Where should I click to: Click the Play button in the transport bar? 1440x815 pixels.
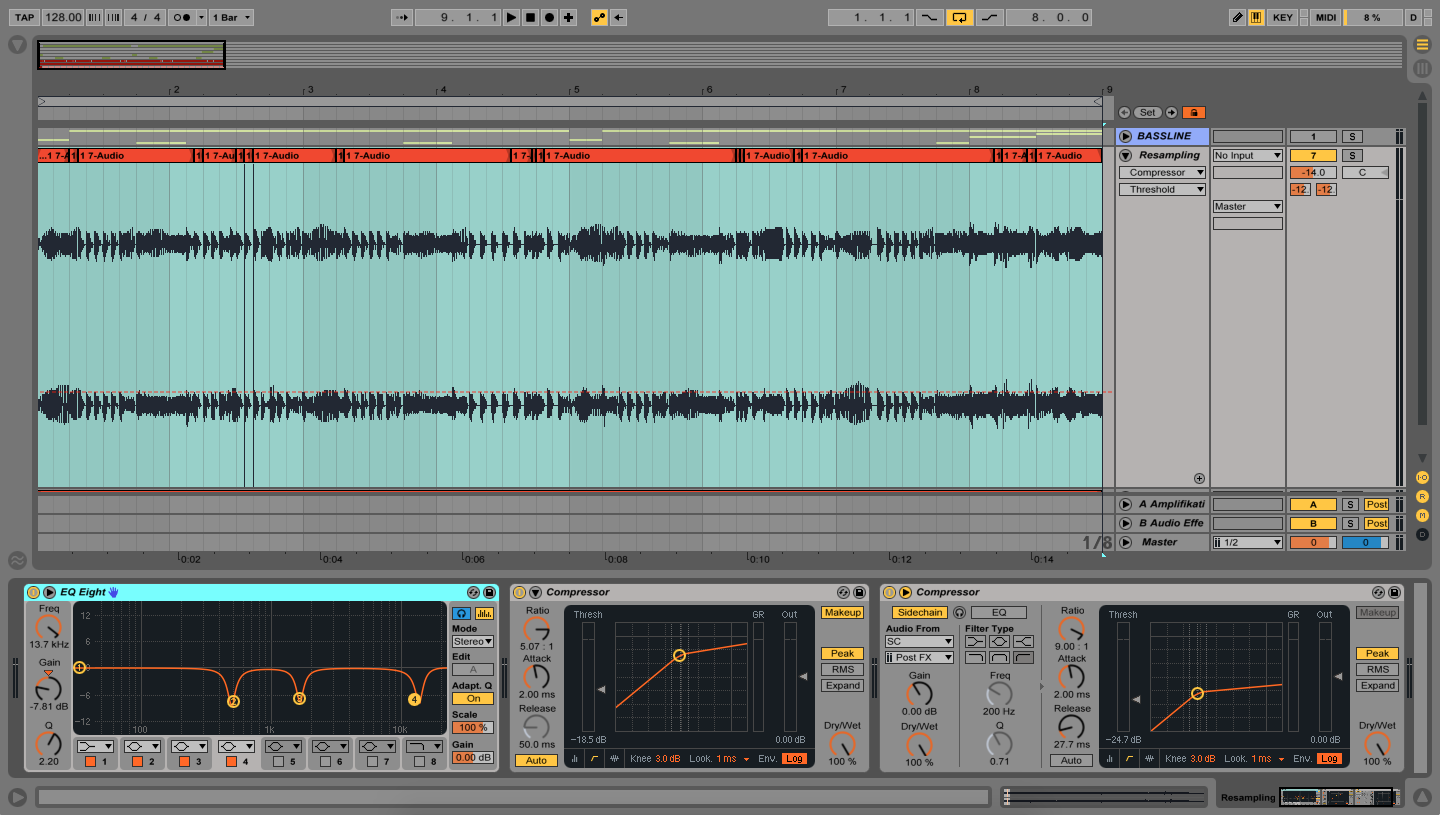pos(511,17)
